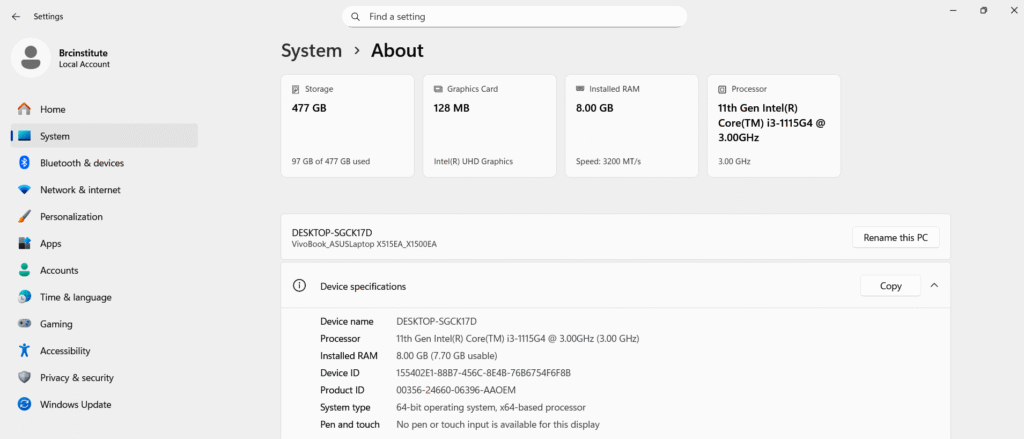The height and width of the screenshot is (439, 1024).
Task: Click the No pen or touch input text
Action: tap(498, 425)
